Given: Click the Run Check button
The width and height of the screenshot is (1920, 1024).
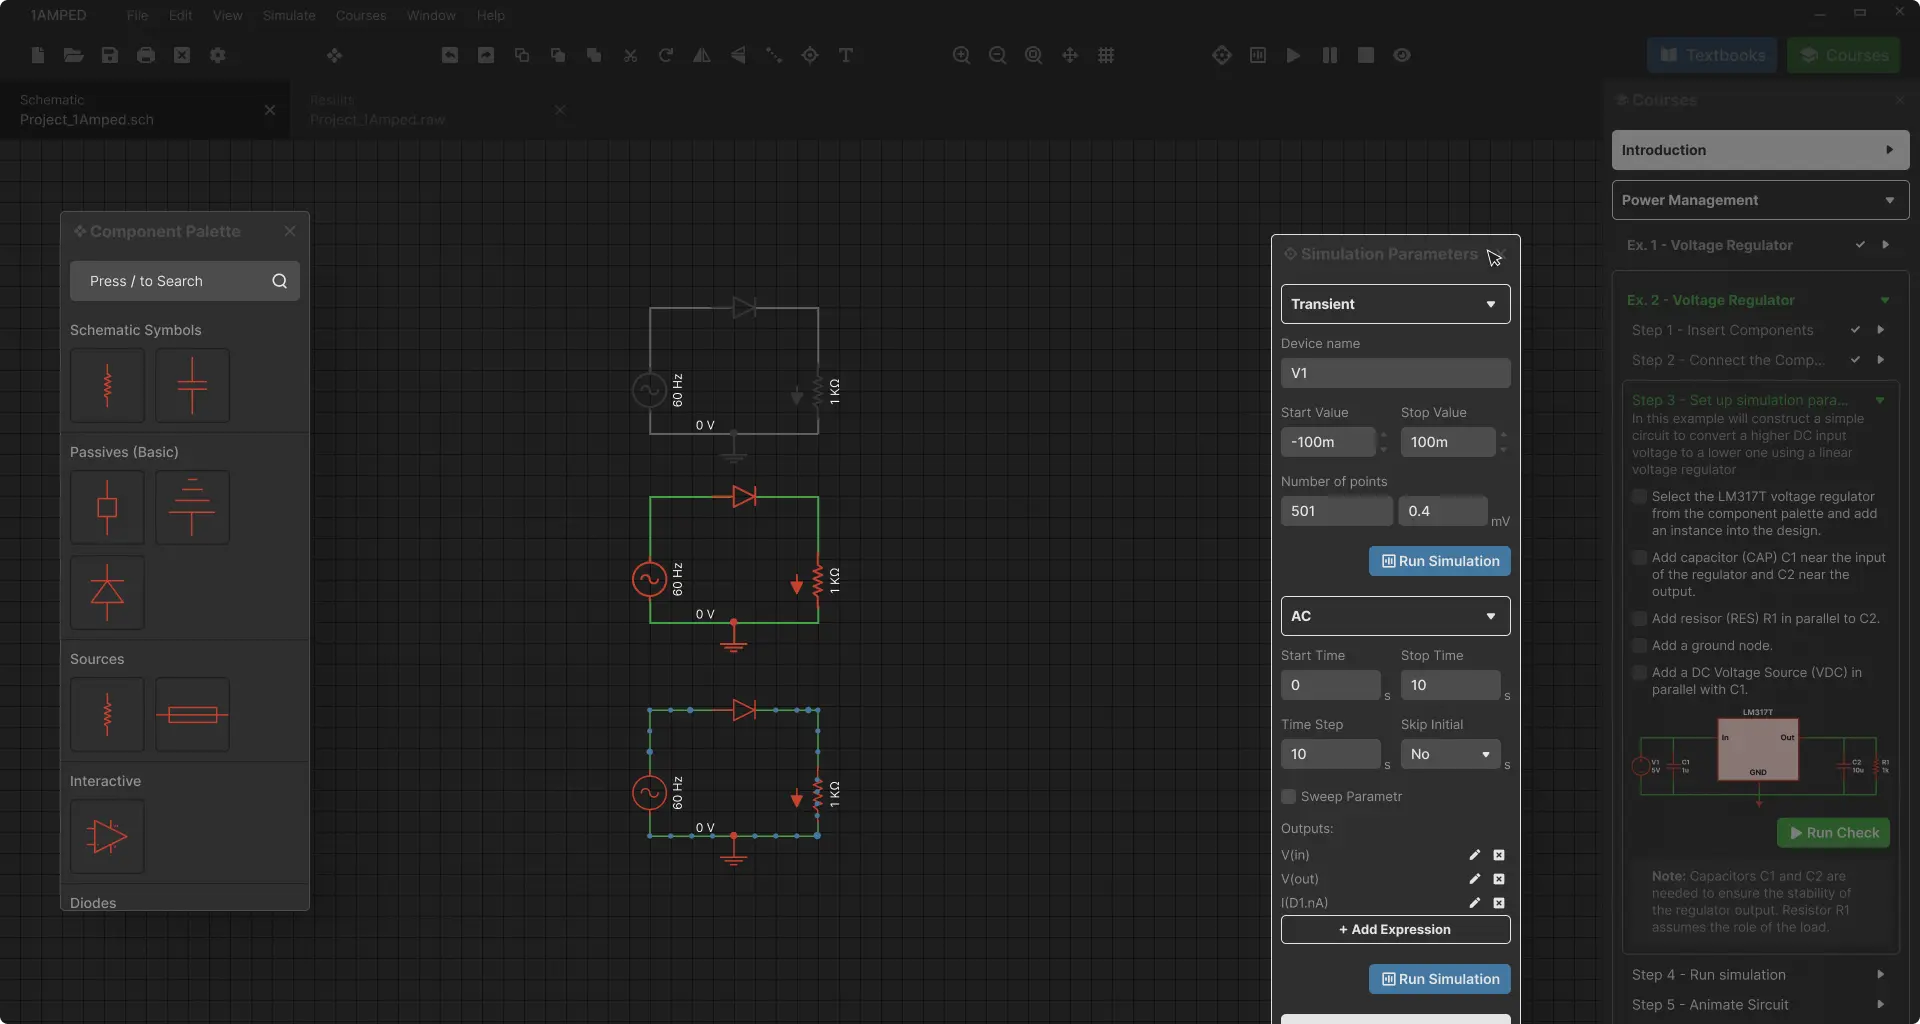Looking at the screenshot, I should pyautogui.click(x=1834, y=833).
